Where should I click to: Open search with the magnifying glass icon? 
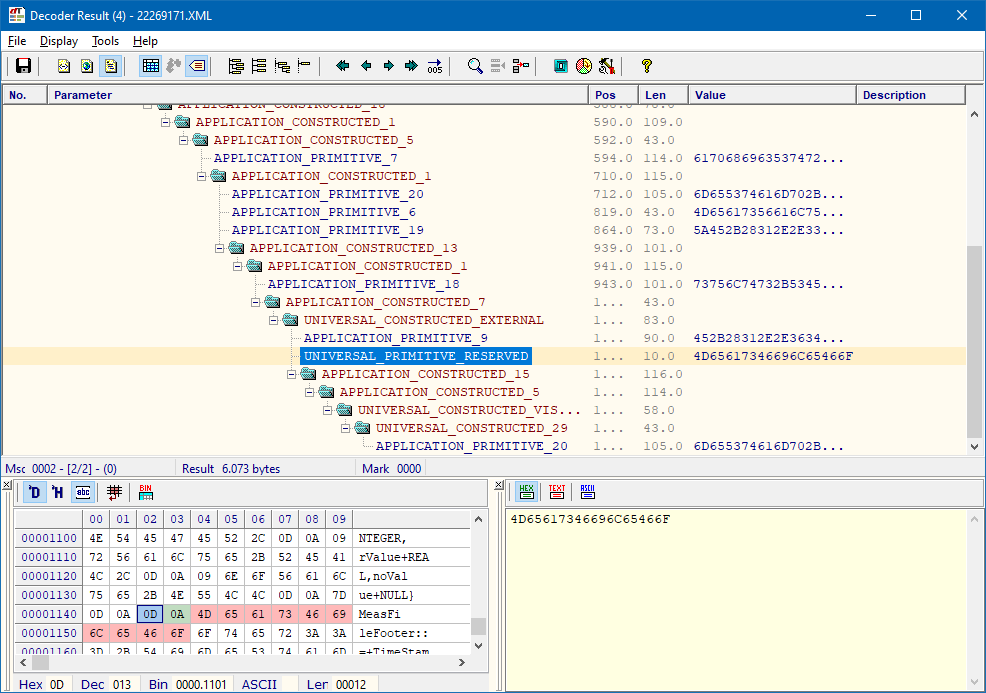coord(475,66)
